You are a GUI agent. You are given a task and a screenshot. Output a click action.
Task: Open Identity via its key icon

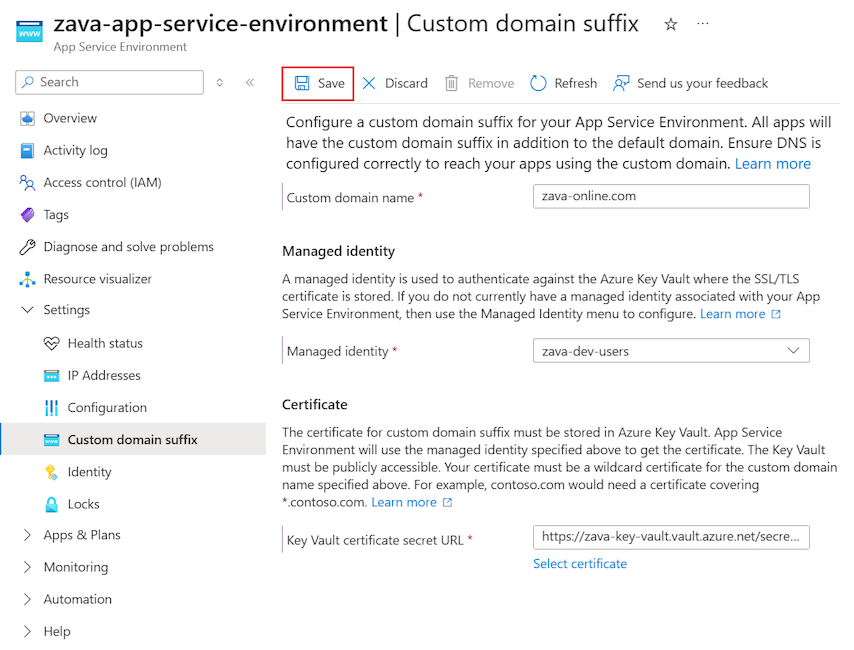[x=52, y=471]
